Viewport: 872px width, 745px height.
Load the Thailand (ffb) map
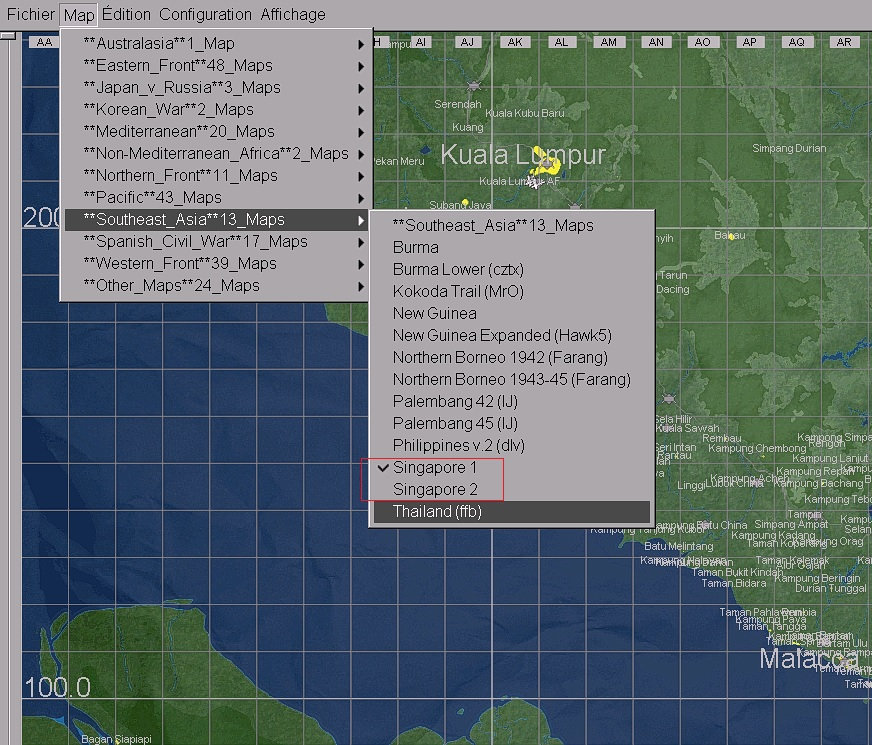pyautogui.click(x=512, y=511)
